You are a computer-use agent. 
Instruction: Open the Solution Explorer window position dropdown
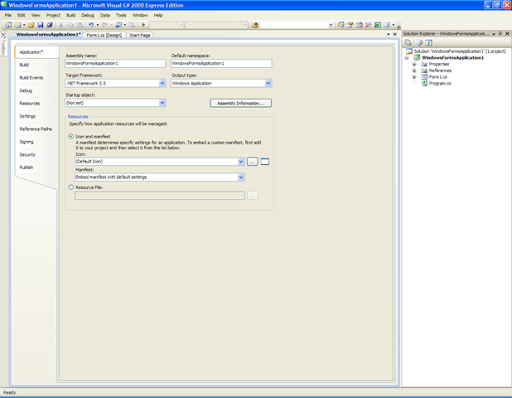(494, 34)
